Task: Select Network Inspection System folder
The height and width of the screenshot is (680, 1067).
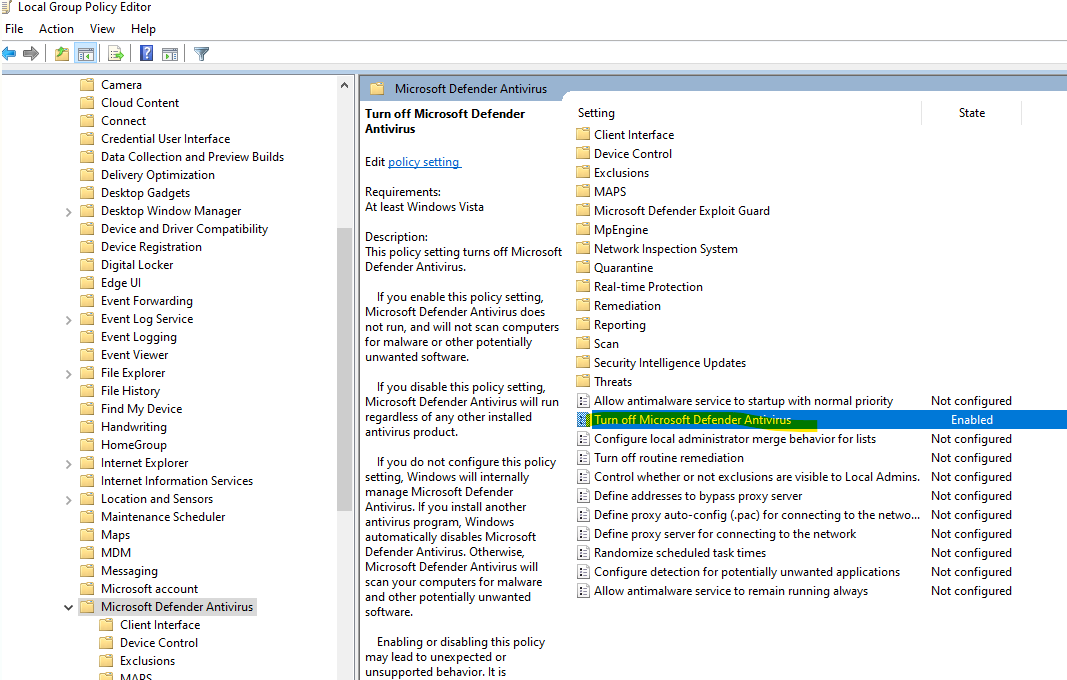Action: [666, 249]
